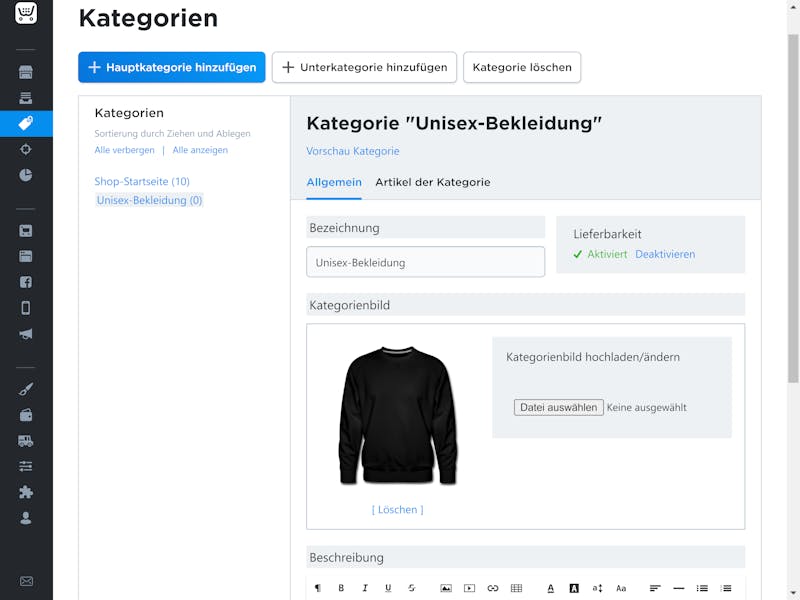The image size is (800, 600).
Task: Select the Allgemein tab
Action: point(334,182)
